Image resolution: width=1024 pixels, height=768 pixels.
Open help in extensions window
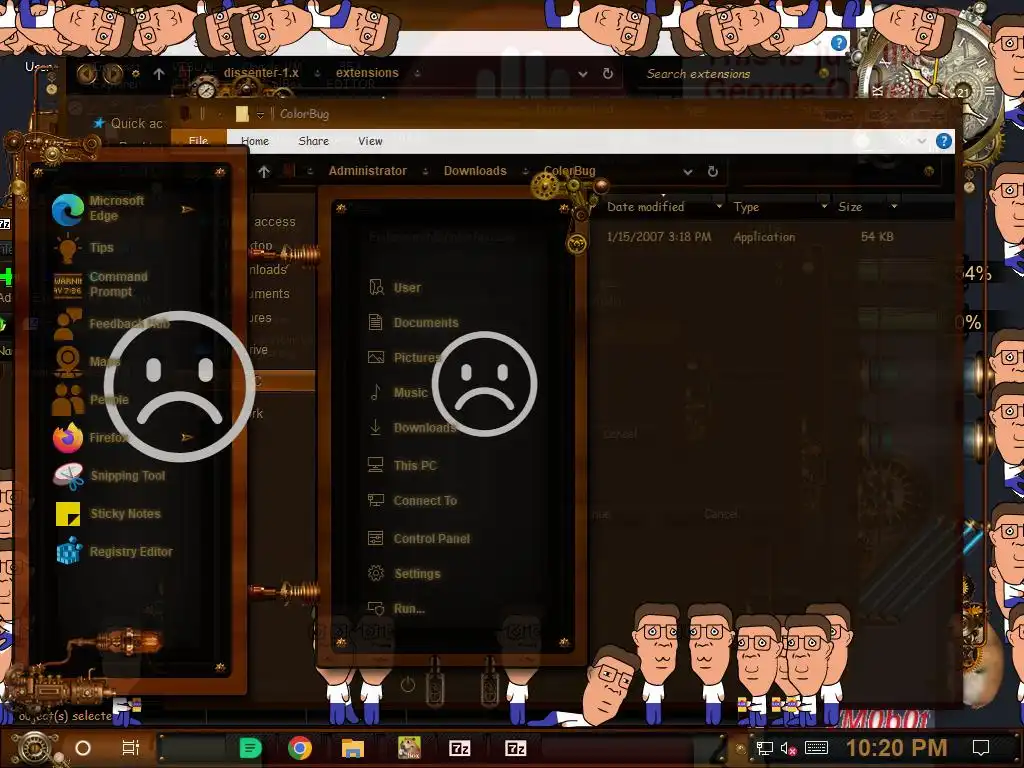pos(839,44)
